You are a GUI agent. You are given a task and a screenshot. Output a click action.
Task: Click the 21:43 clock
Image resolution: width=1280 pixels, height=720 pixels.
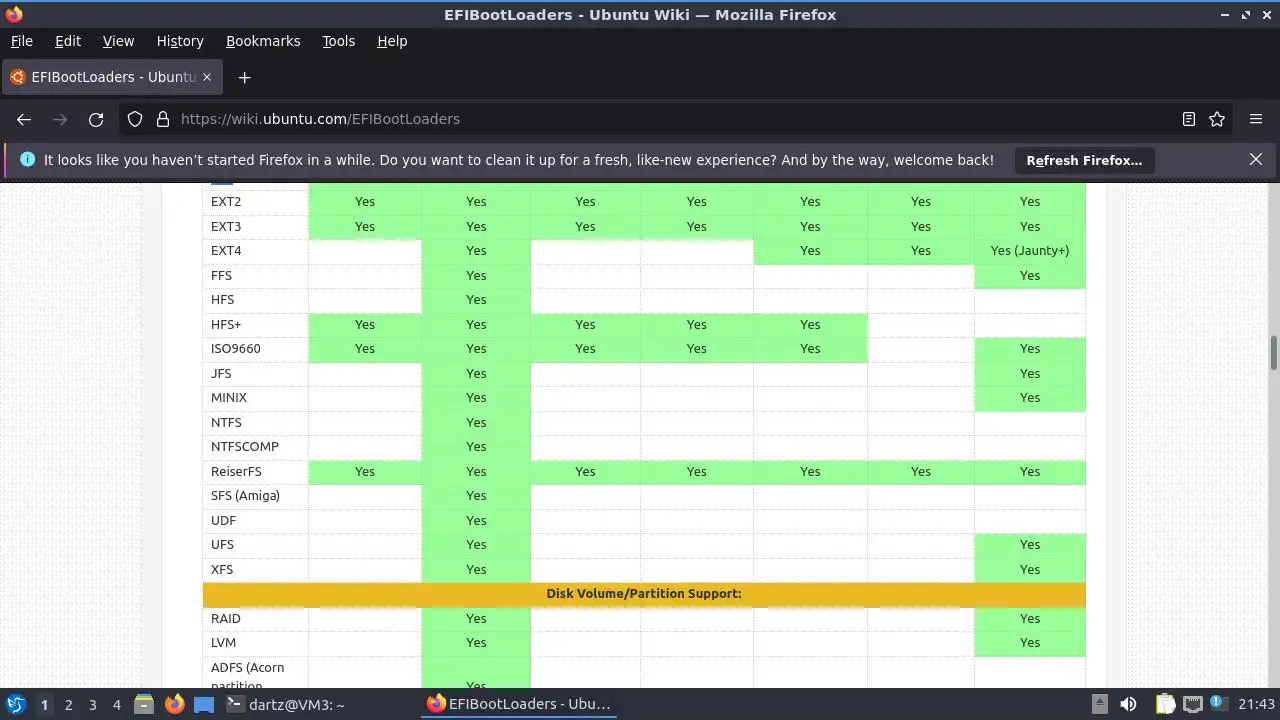coord(1257,704)
